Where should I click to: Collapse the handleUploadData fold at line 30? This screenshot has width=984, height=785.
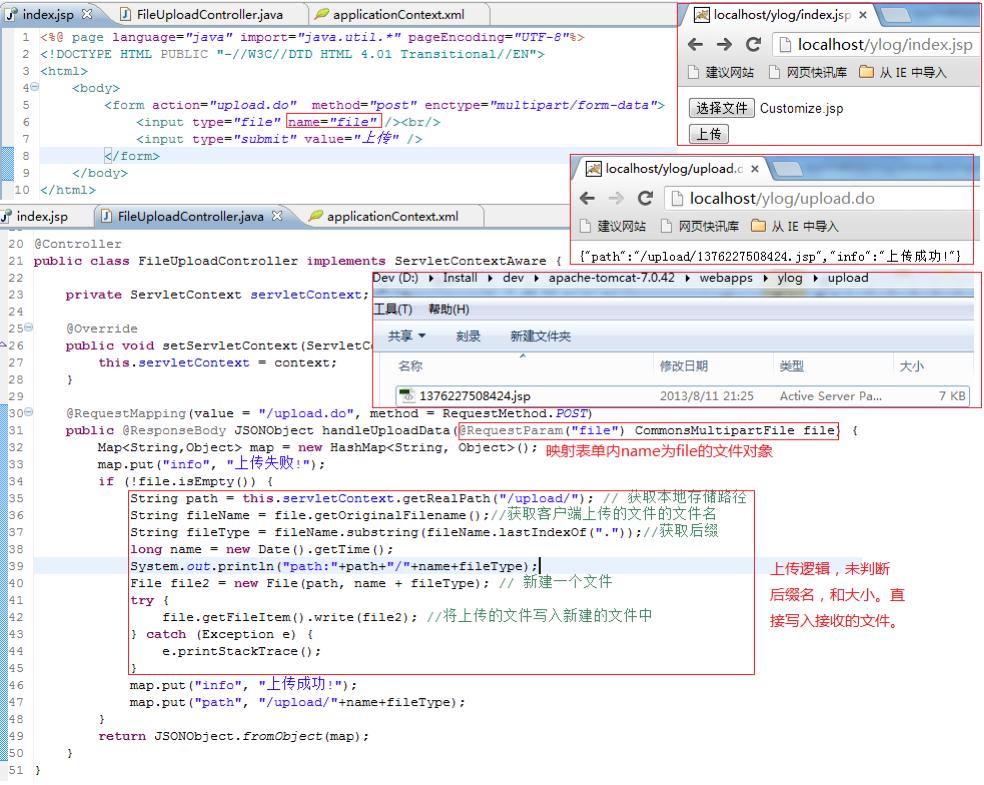[29, 413]
